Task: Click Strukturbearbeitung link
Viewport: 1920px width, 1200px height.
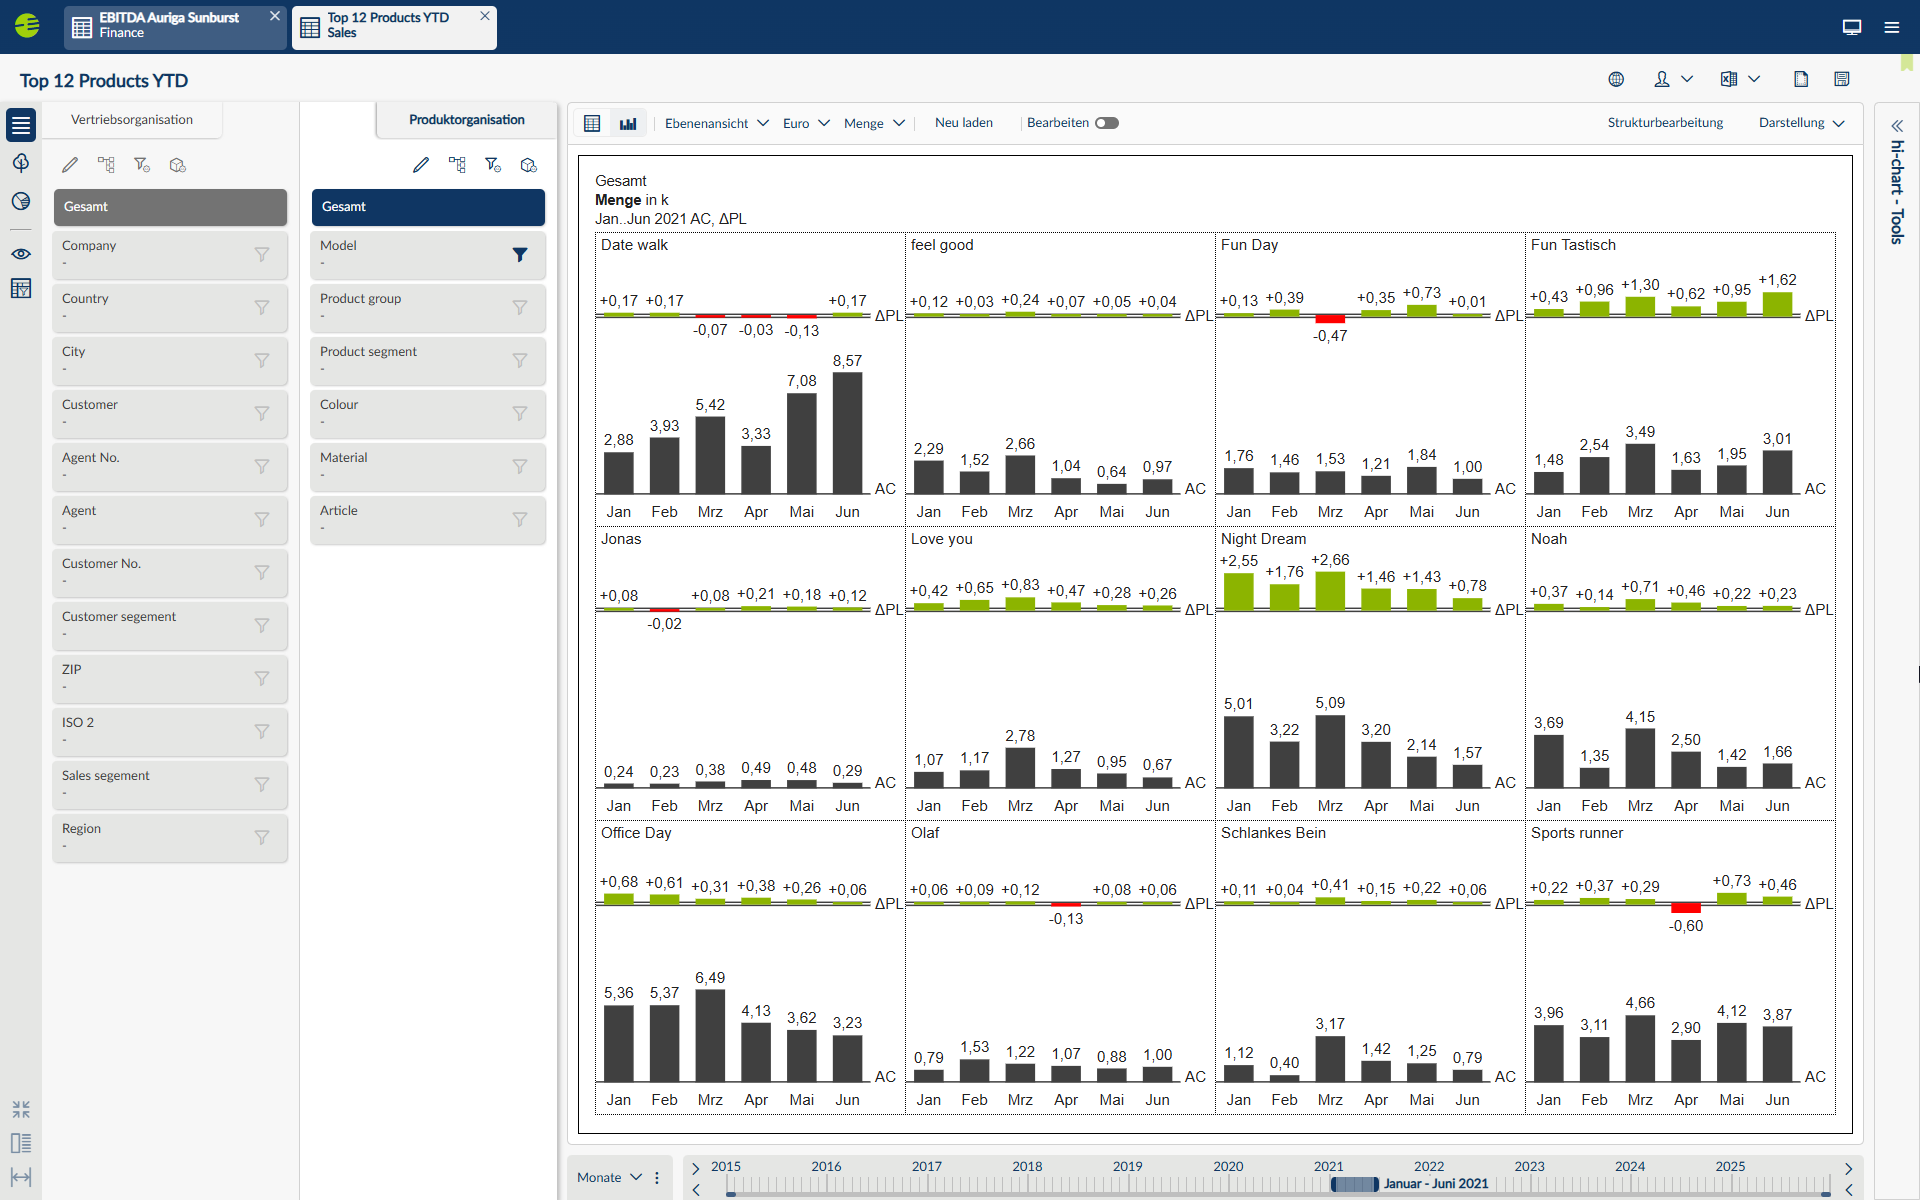Action: (1665, 123)
